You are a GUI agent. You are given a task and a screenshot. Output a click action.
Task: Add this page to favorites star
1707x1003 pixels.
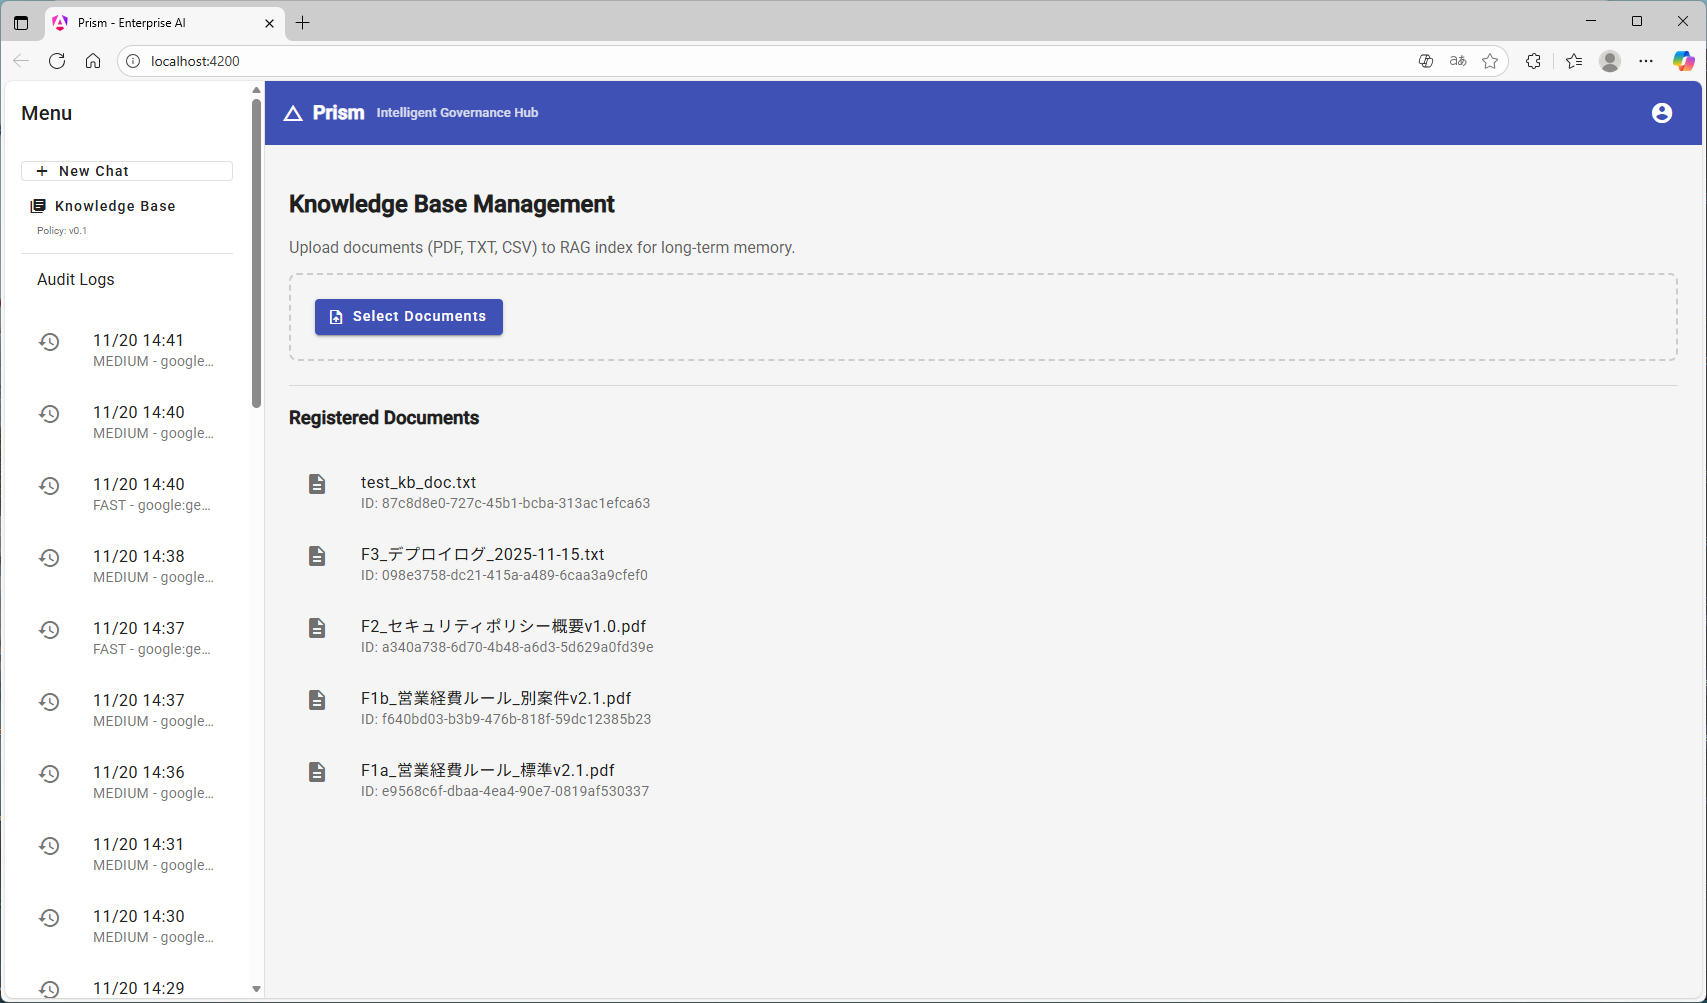point(1490,61)
